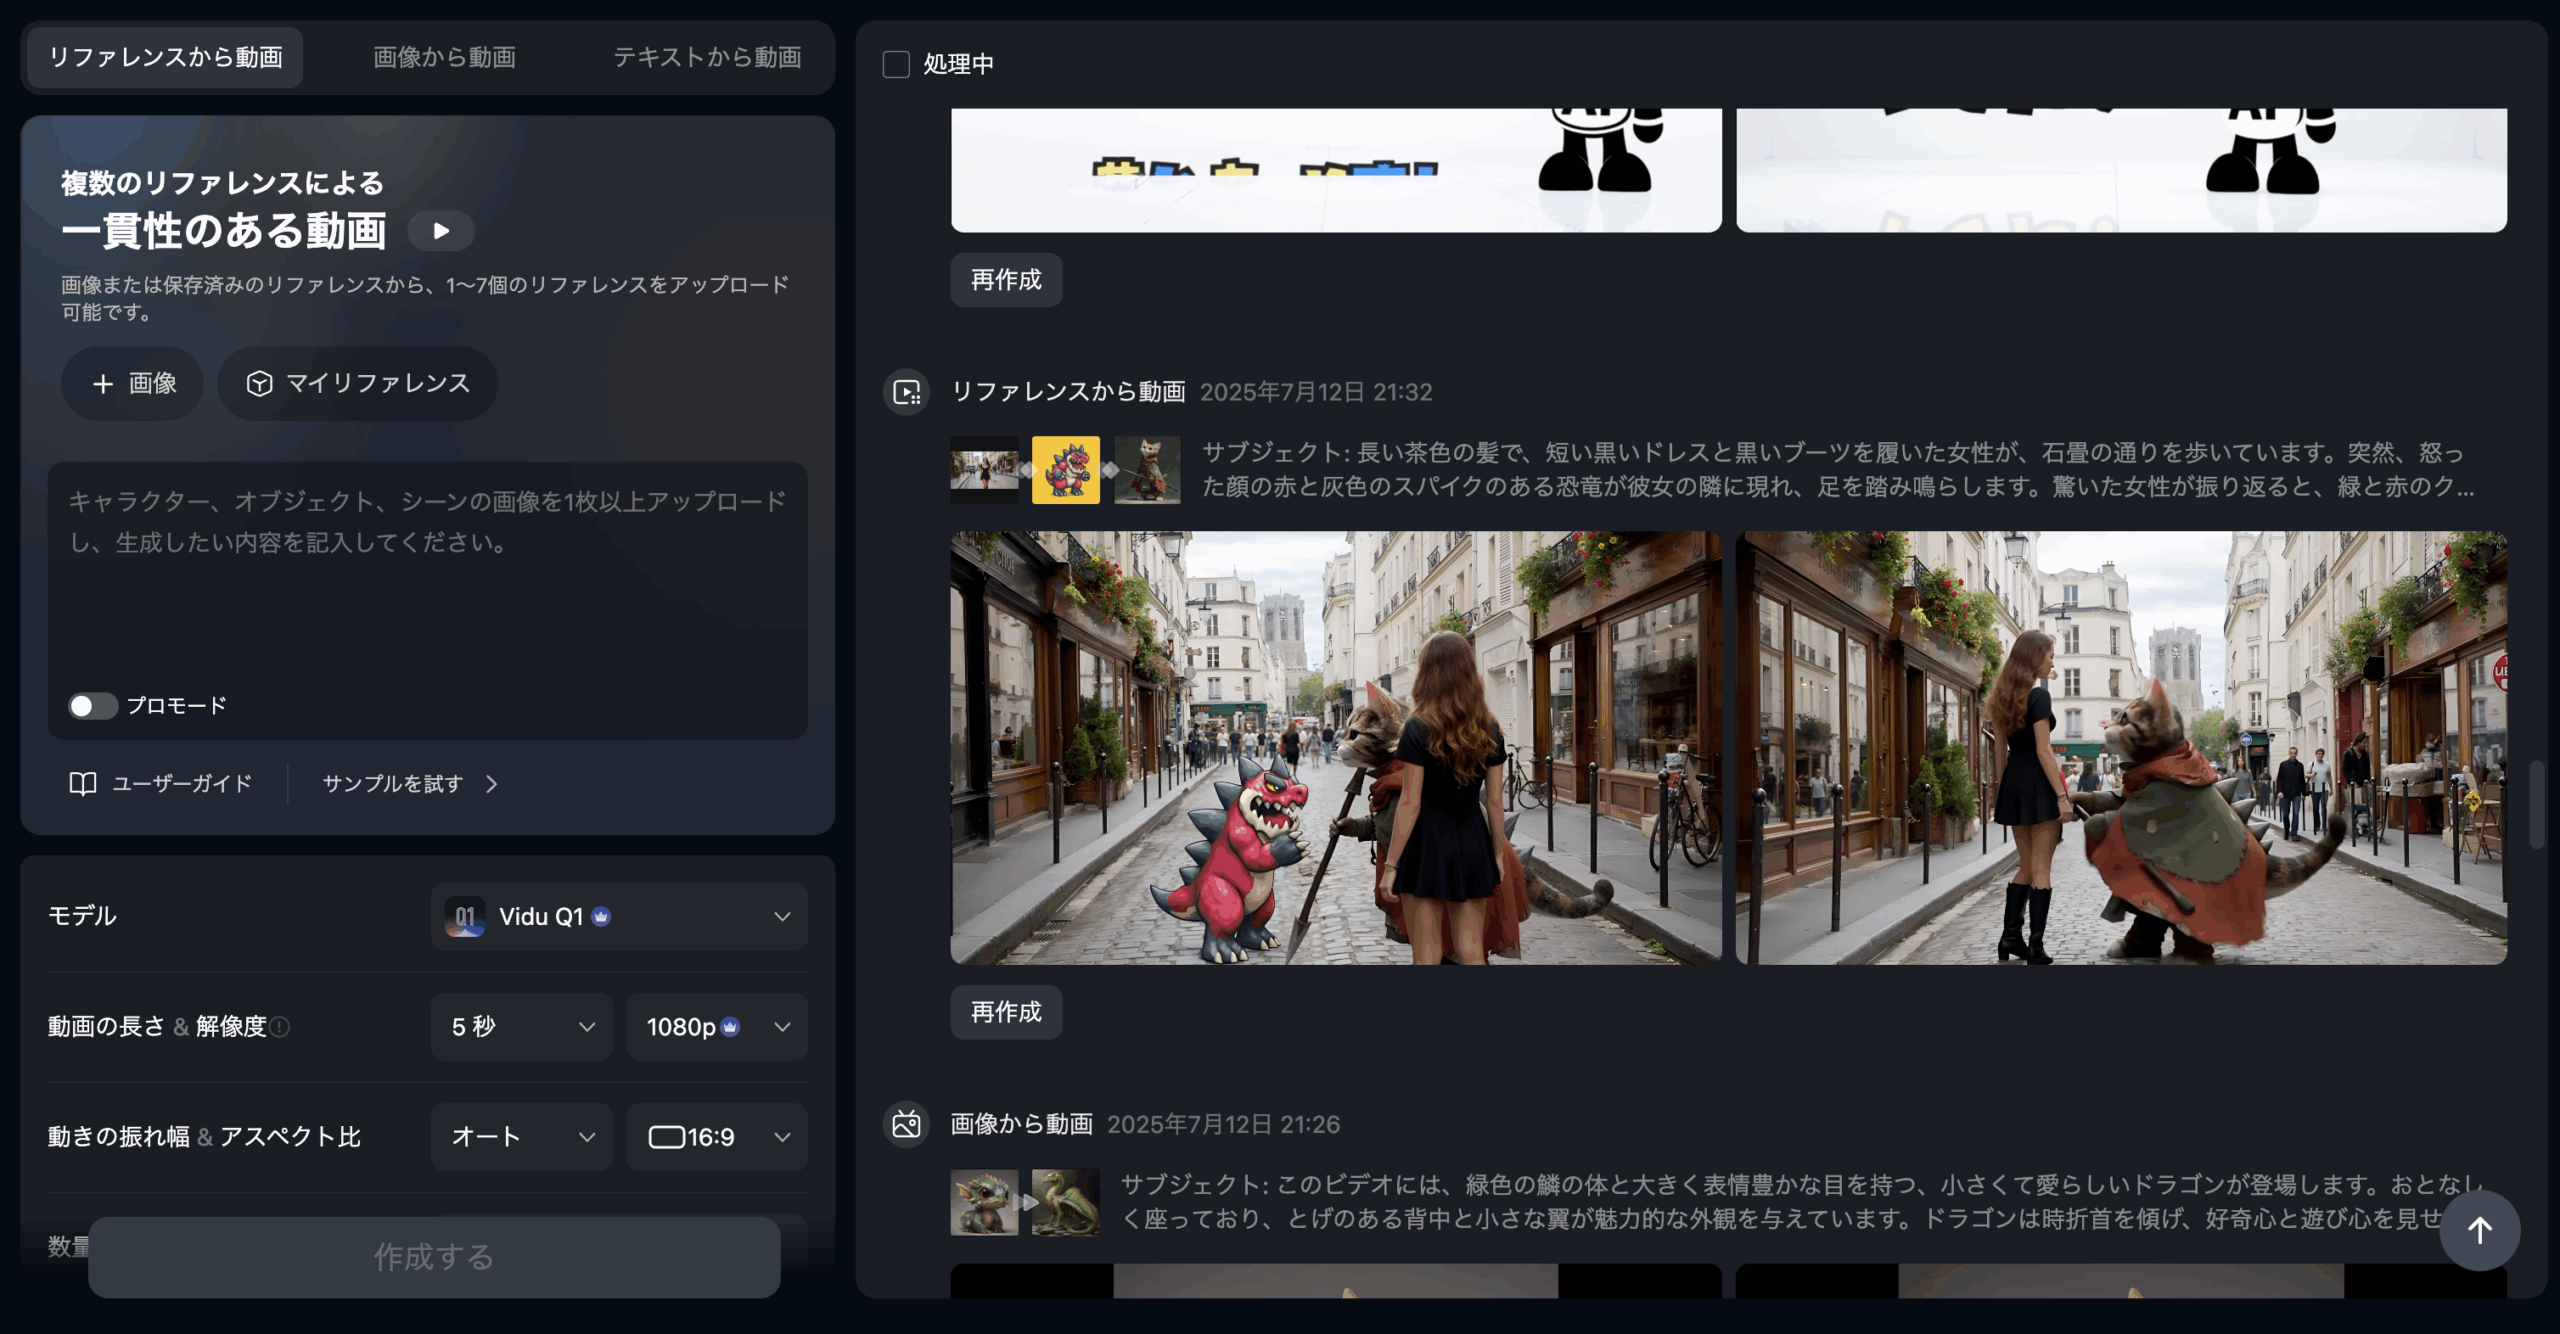Click the サンプルを試す link

pos(410,783)
